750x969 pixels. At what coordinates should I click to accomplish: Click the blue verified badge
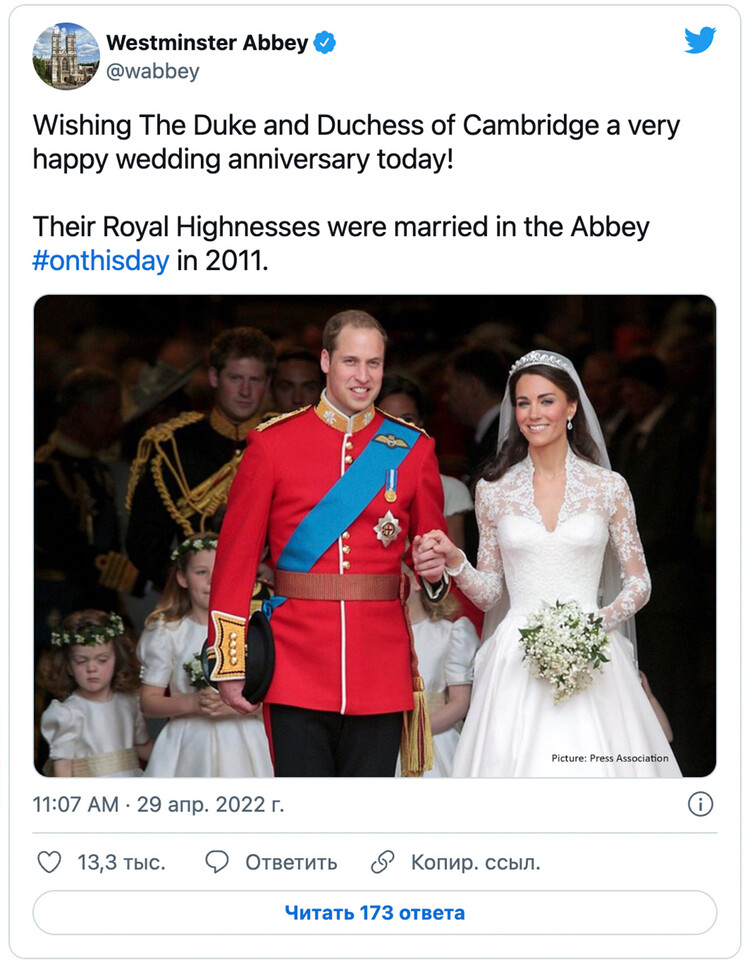click(325, 43)
